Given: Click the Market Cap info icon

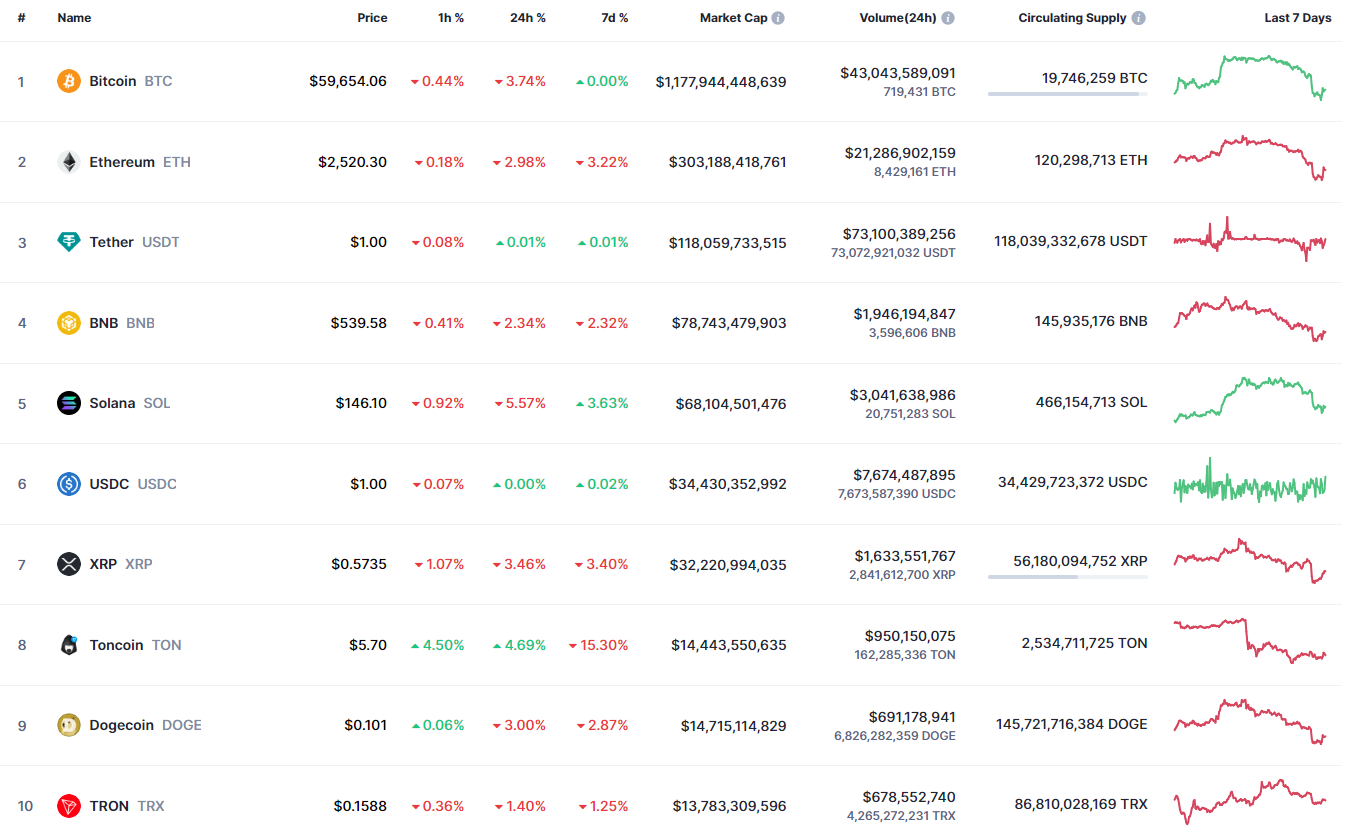Looking at the screenshot, I should coord(778,18).
